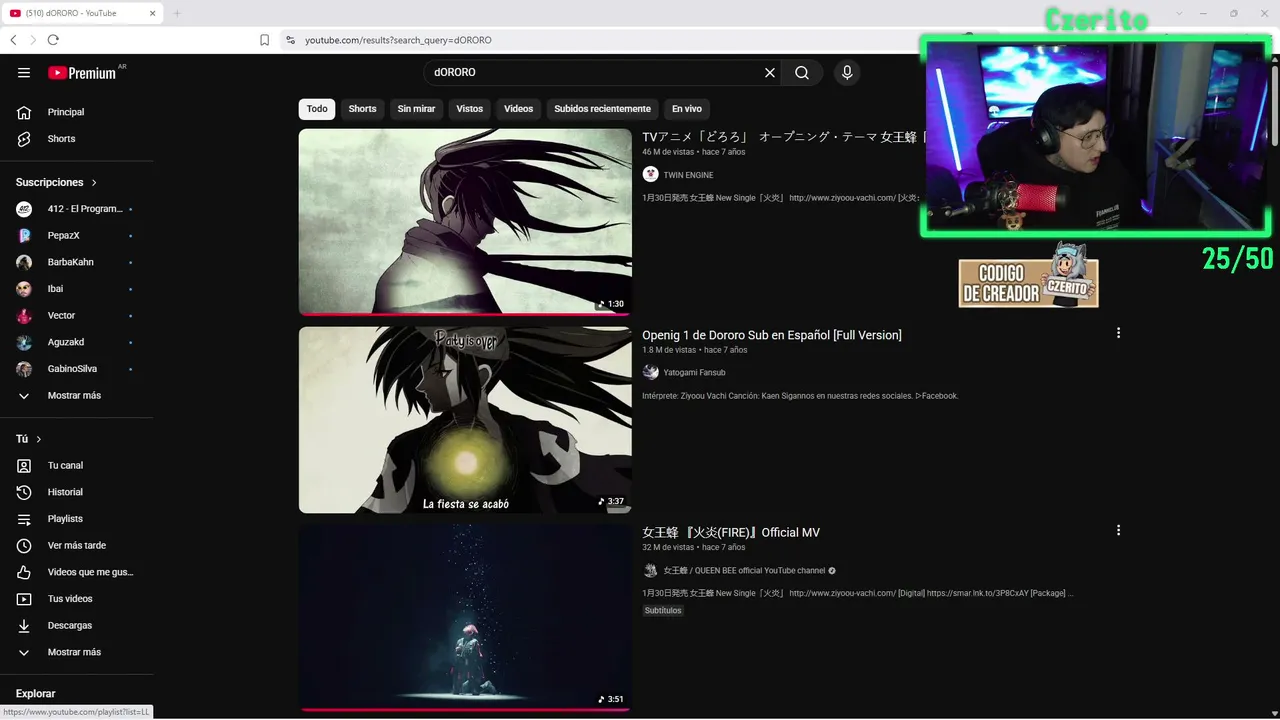Bookmark this page from address bar

point(264,40)
